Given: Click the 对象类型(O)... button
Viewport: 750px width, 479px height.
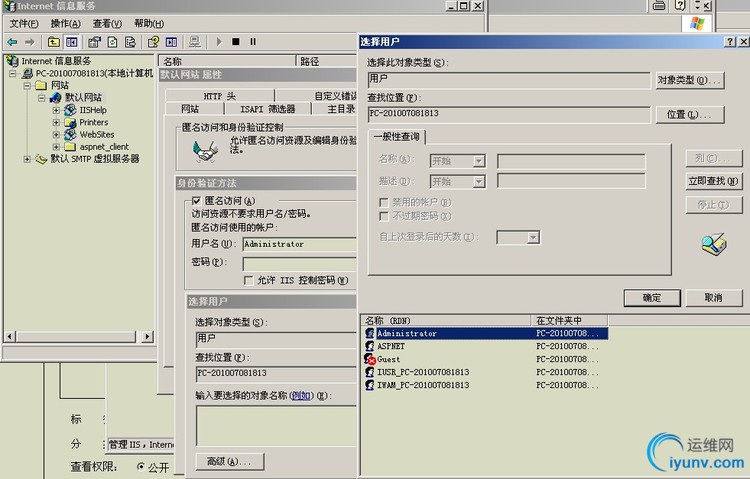Looking at the screenshot, I should point(690,80).
